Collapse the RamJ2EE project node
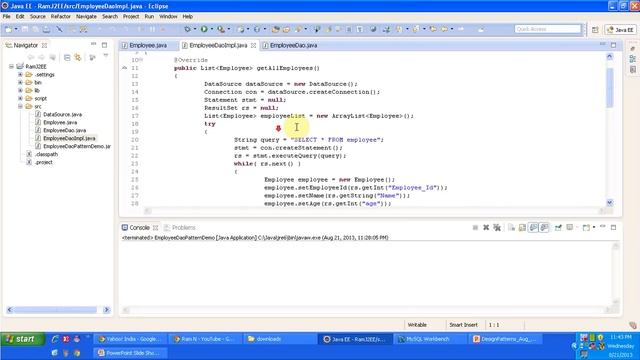This screenshot has height=360, width=640. (x=11, y=66)
